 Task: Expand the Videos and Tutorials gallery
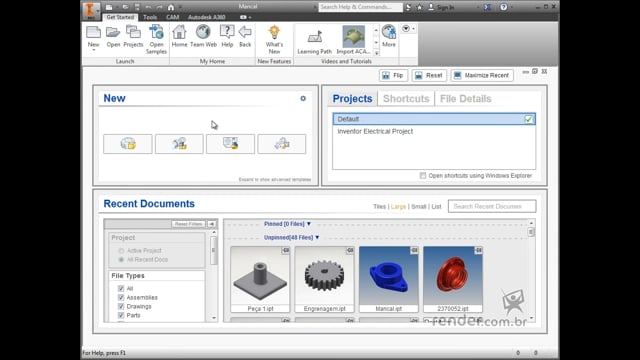point(376,53)
